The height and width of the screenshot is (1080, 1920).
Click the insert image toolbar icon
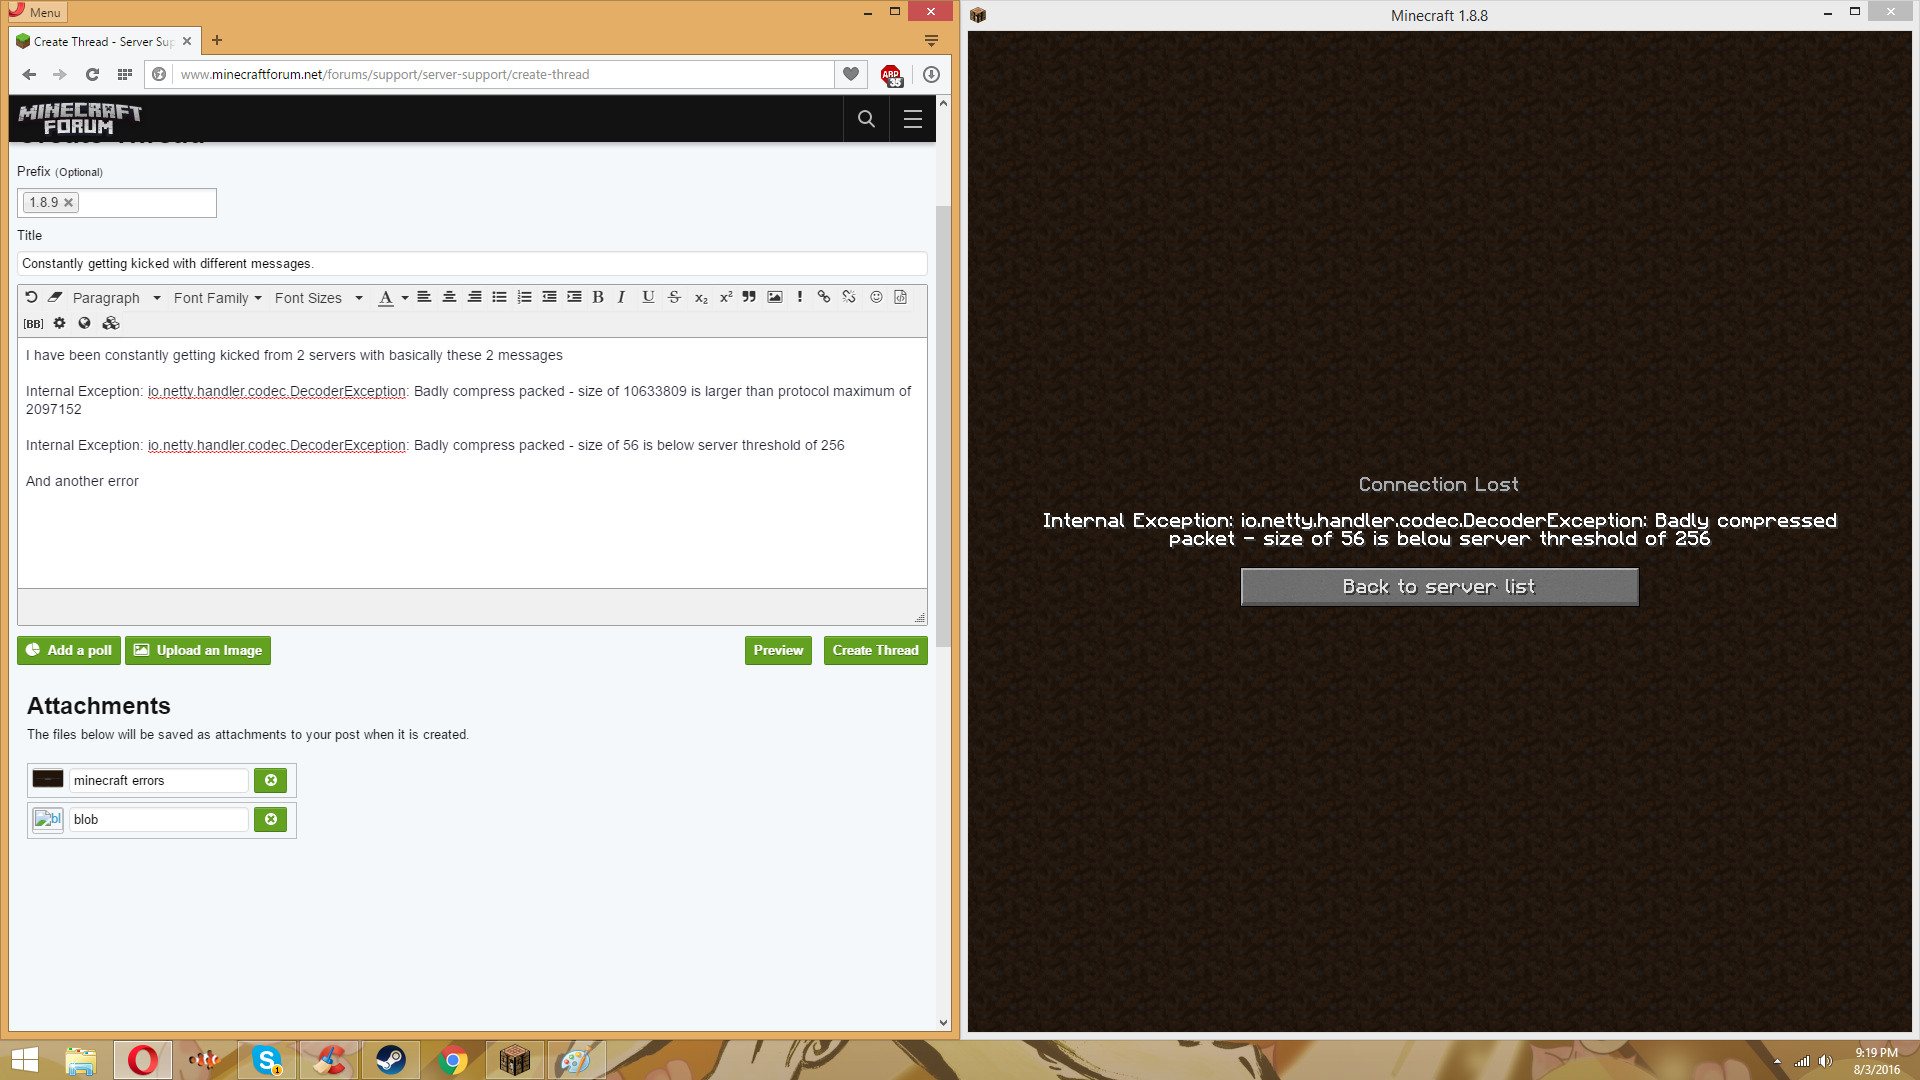(775, 297)
